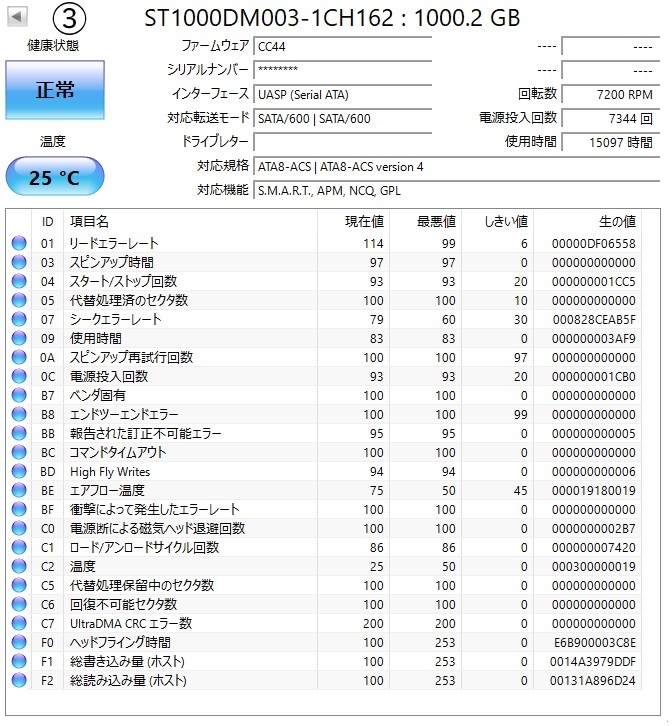Select the interface field UASP (Serial ATA)

[x=343, y=94]
